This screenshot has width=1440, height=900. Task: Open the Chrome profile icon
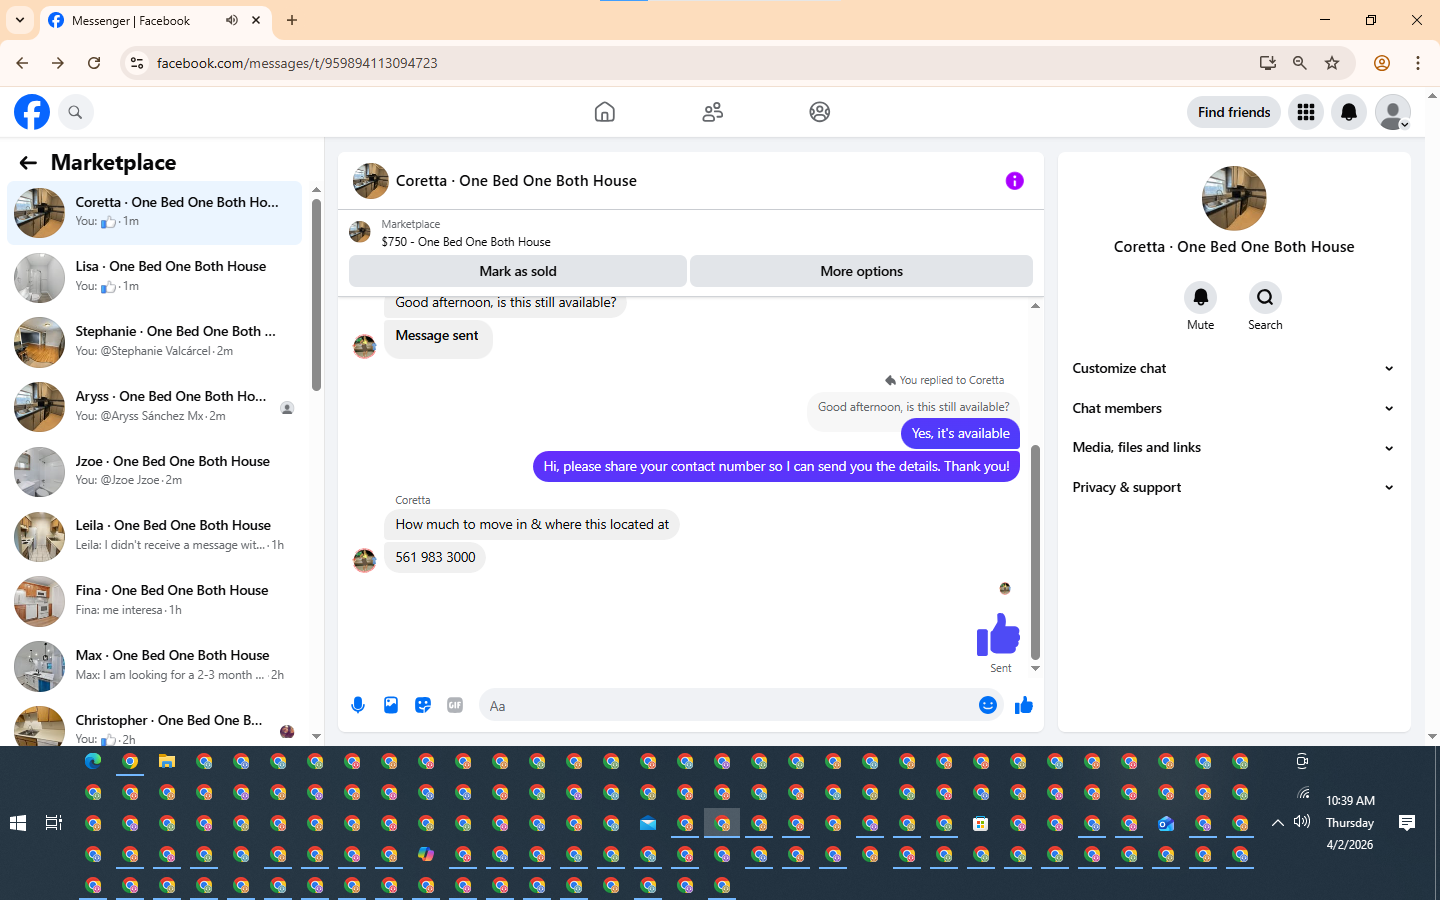(1382, 63)
